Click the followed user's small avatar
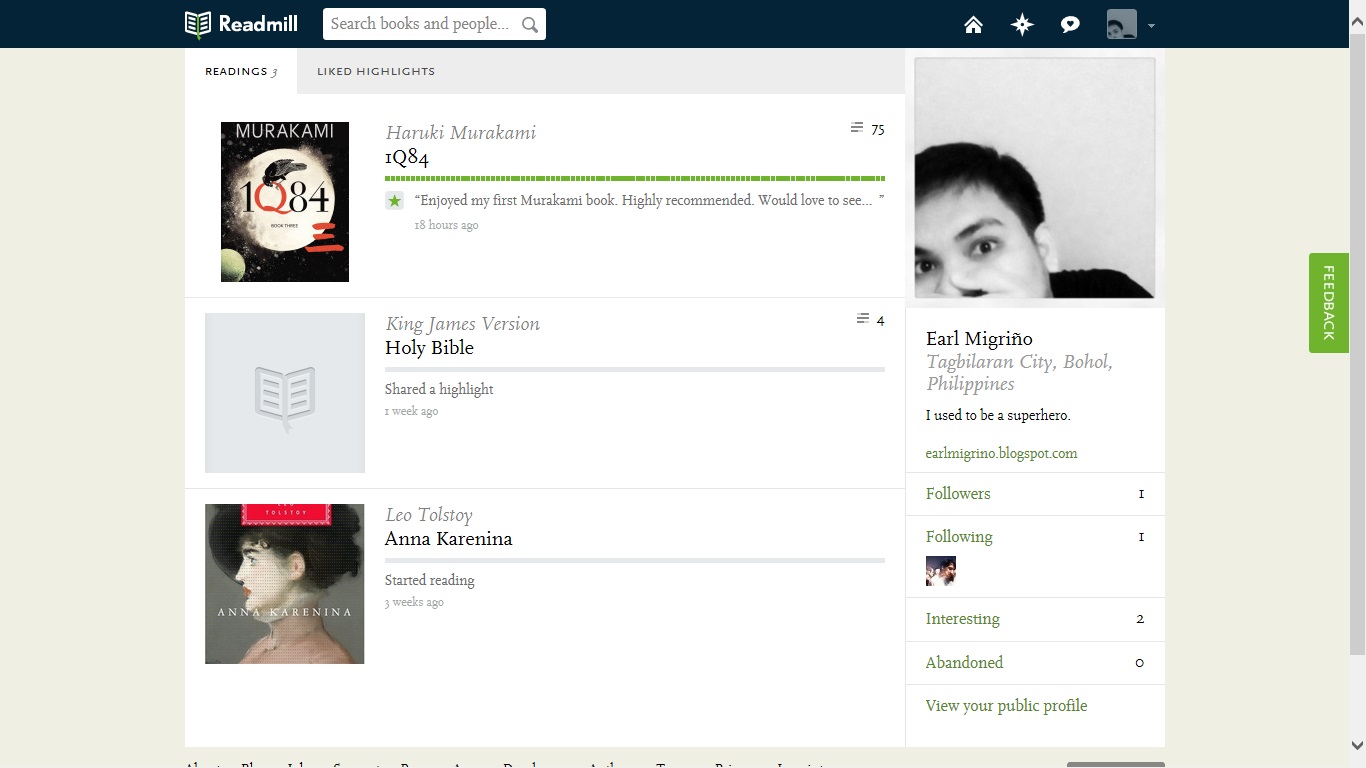This screenshot has width=1366, height=768. [x=941, y=571]
